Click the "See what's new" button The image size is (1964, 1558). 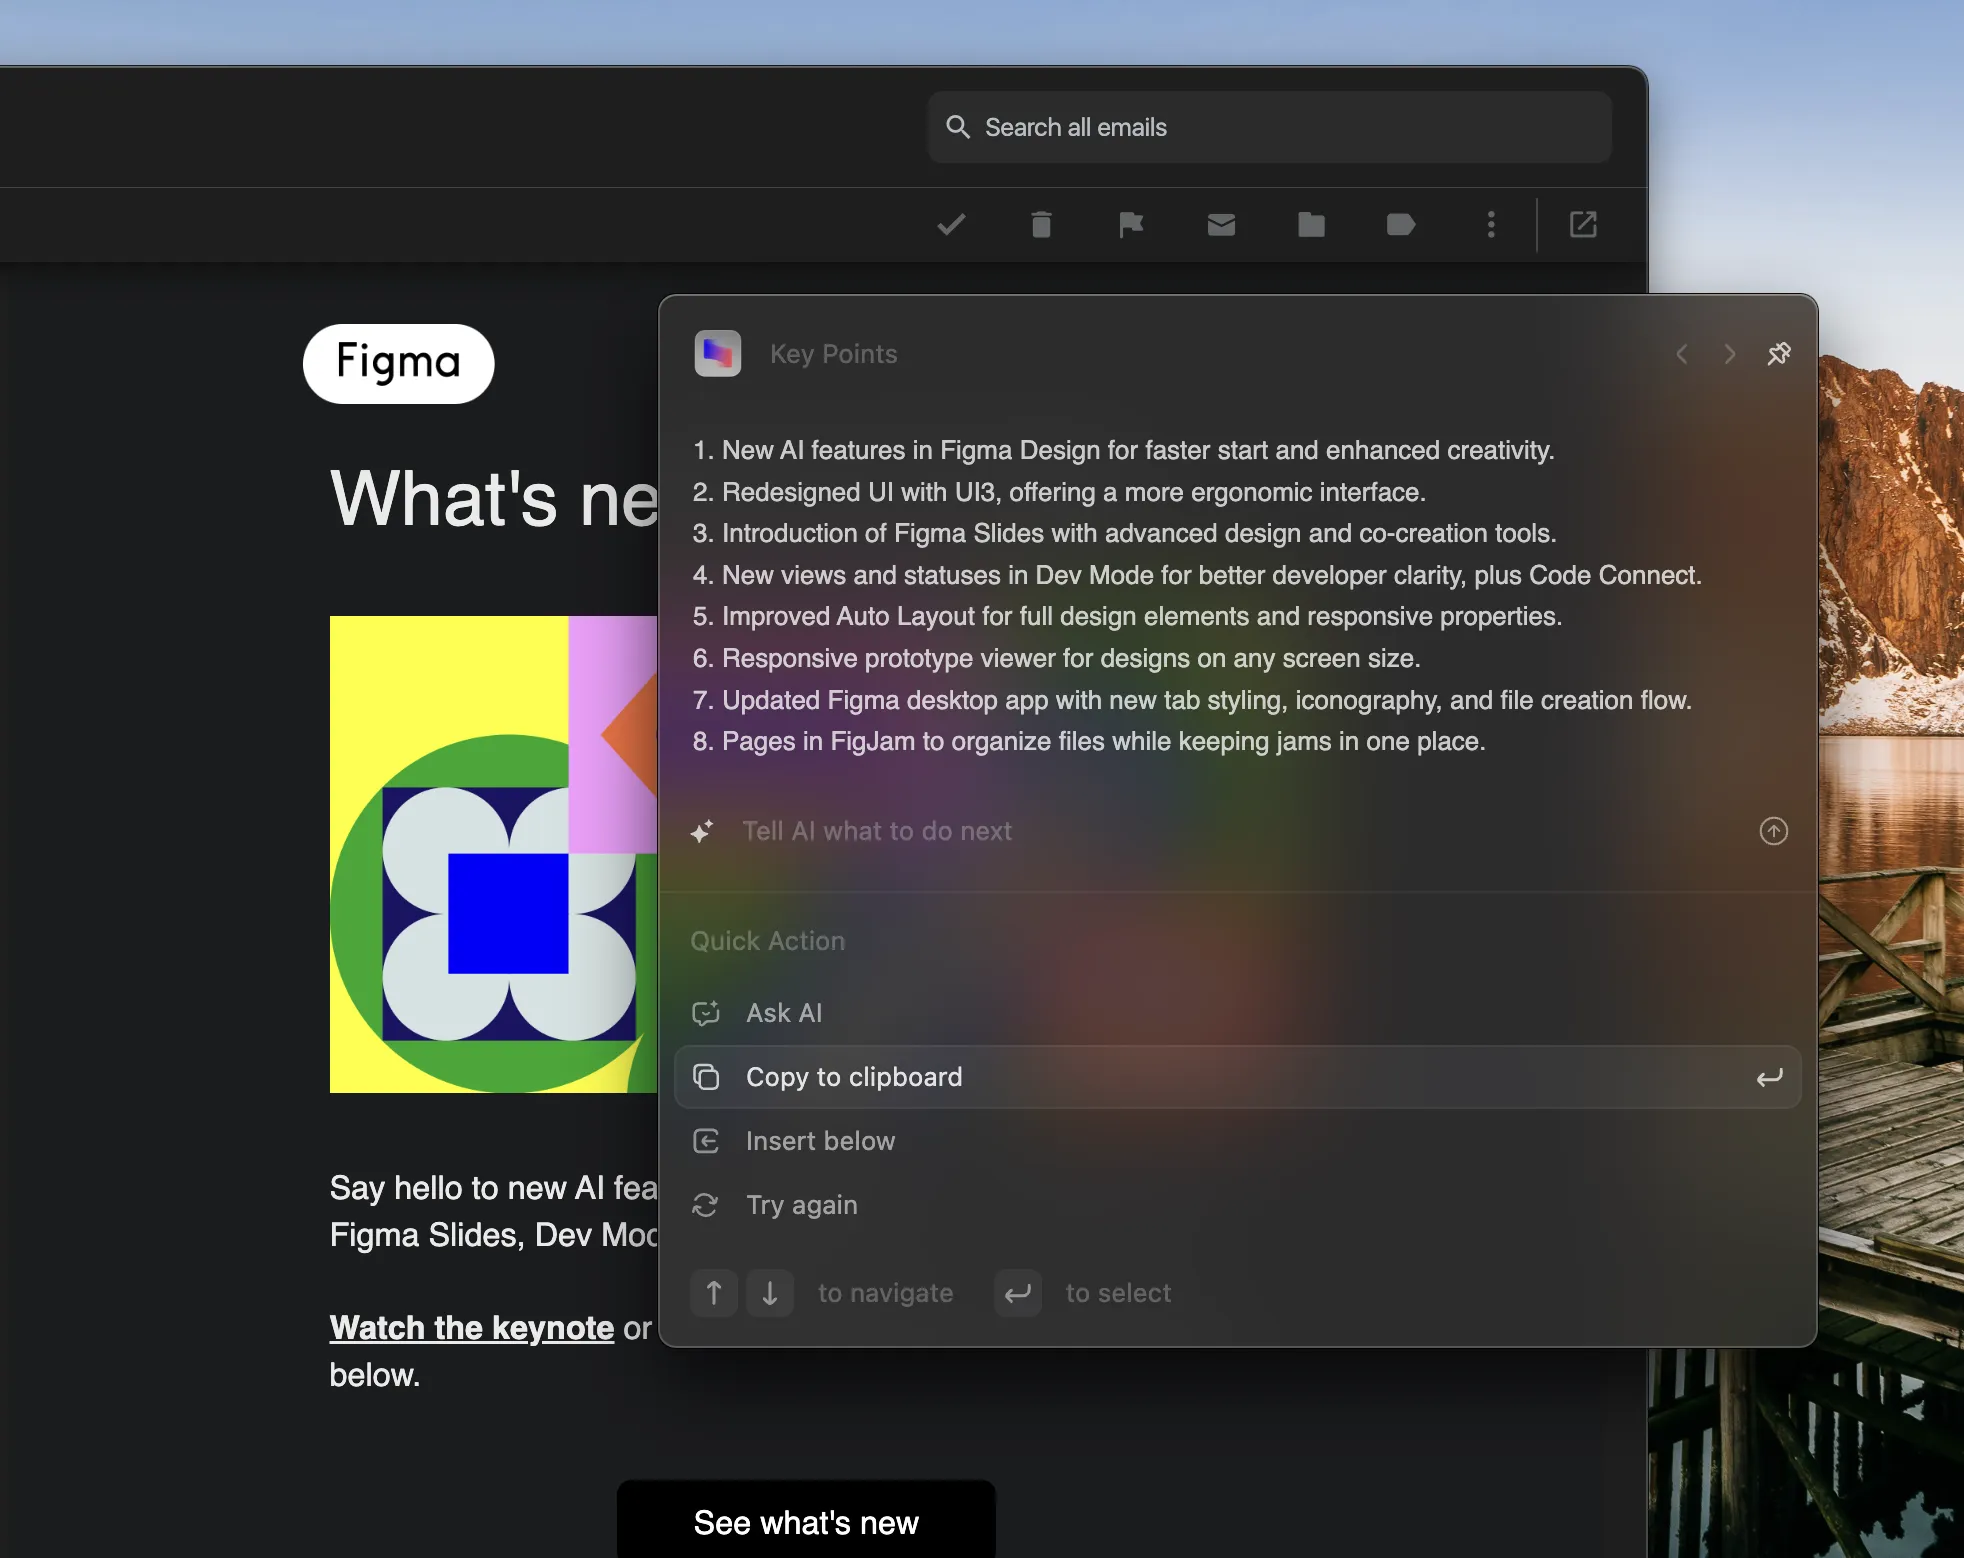coord(805,1521)
